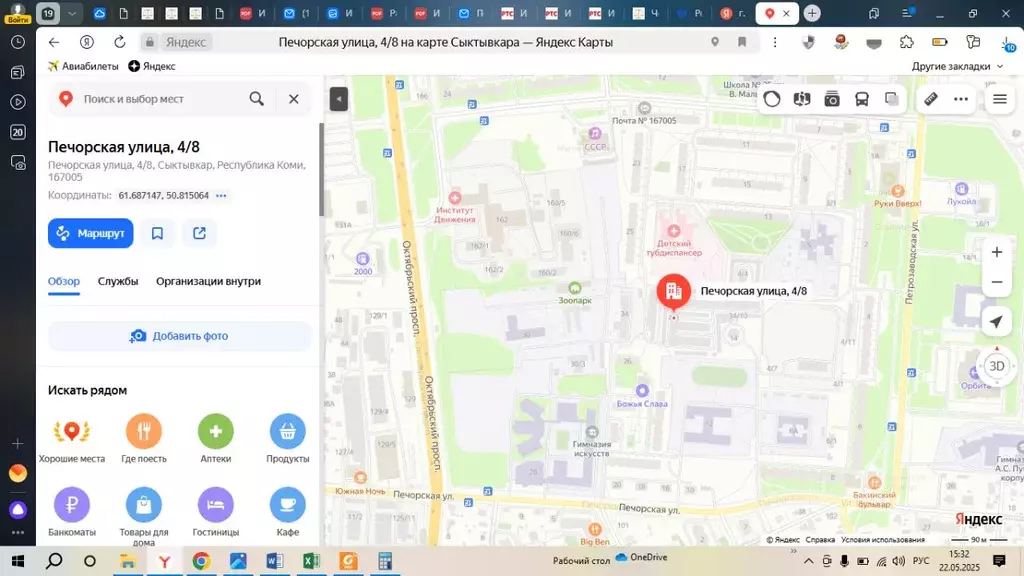Viewport: 1024px width, 576px height.
Task: Open Windows Start menu
Action: [x=18, y=561]
